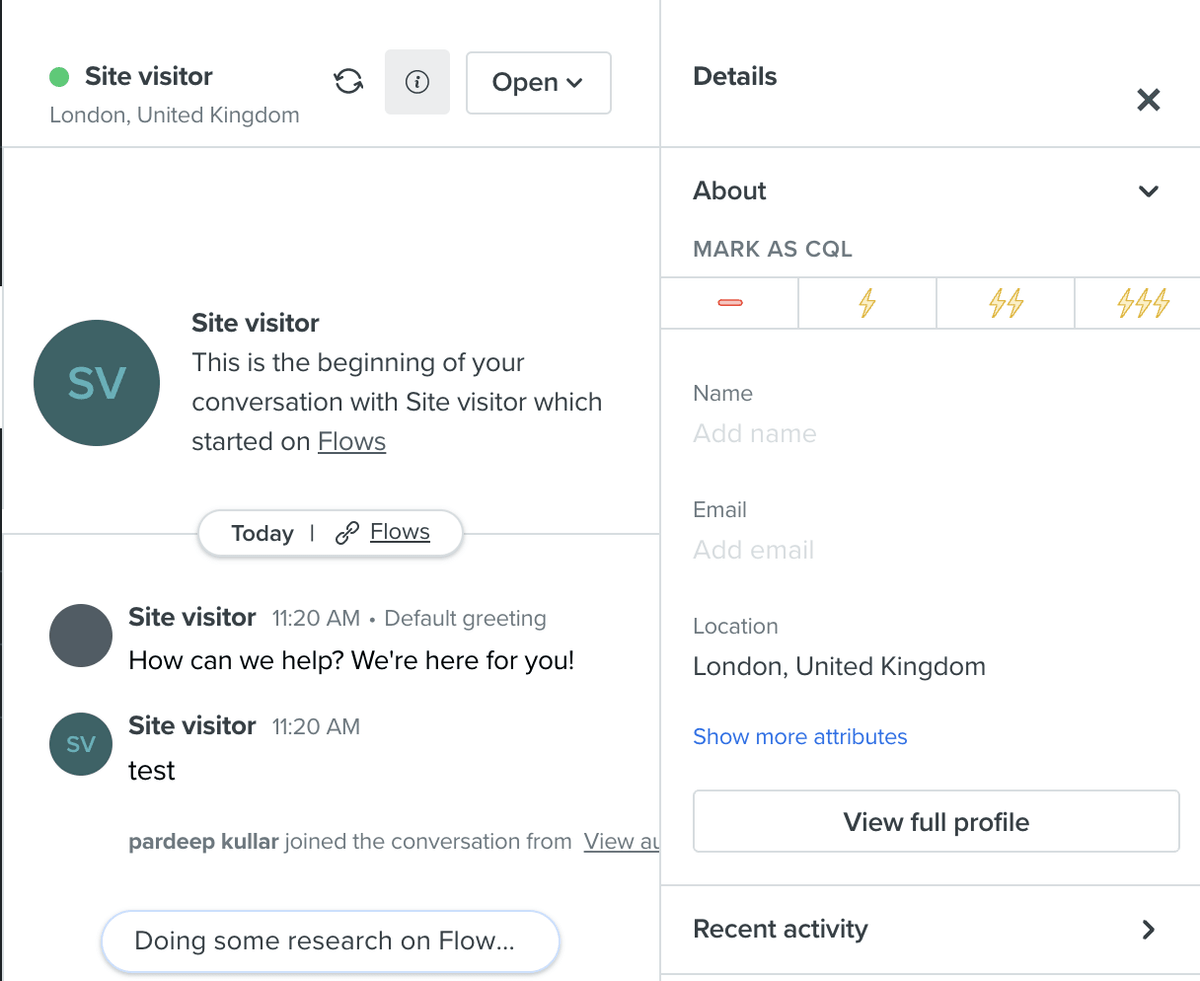Click the Add name field
The width and height of the screenshot is (1200, 981).
[755, 434]
